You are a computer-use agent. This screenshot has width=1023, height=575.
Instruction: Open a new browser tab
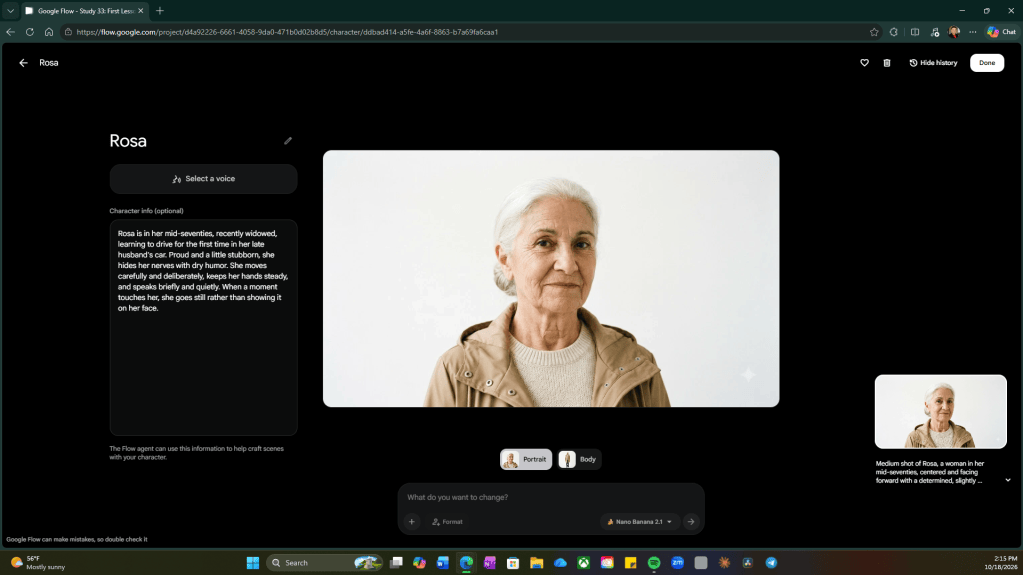click(160, 10)
